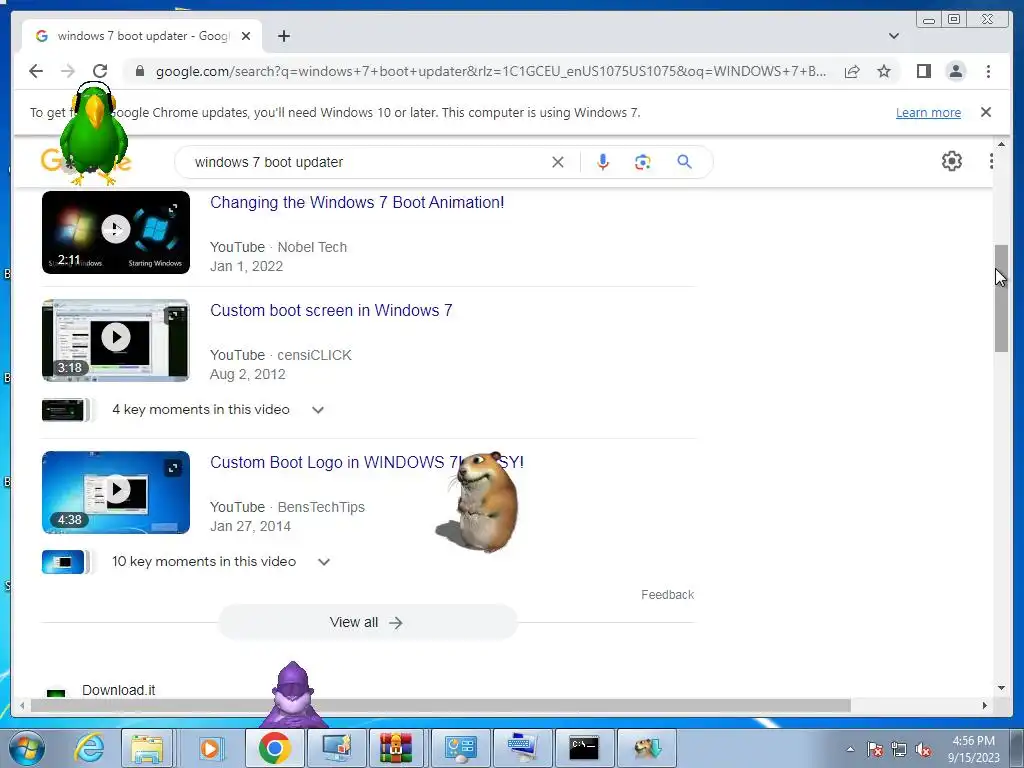Reload the Google search page
This screenshot has width=1024, height=768.
click(x=100, y=71)
